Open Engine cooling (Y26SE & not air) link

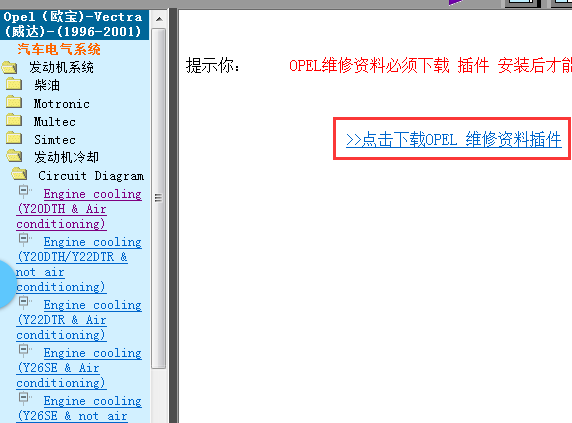[x=79, y=408]
